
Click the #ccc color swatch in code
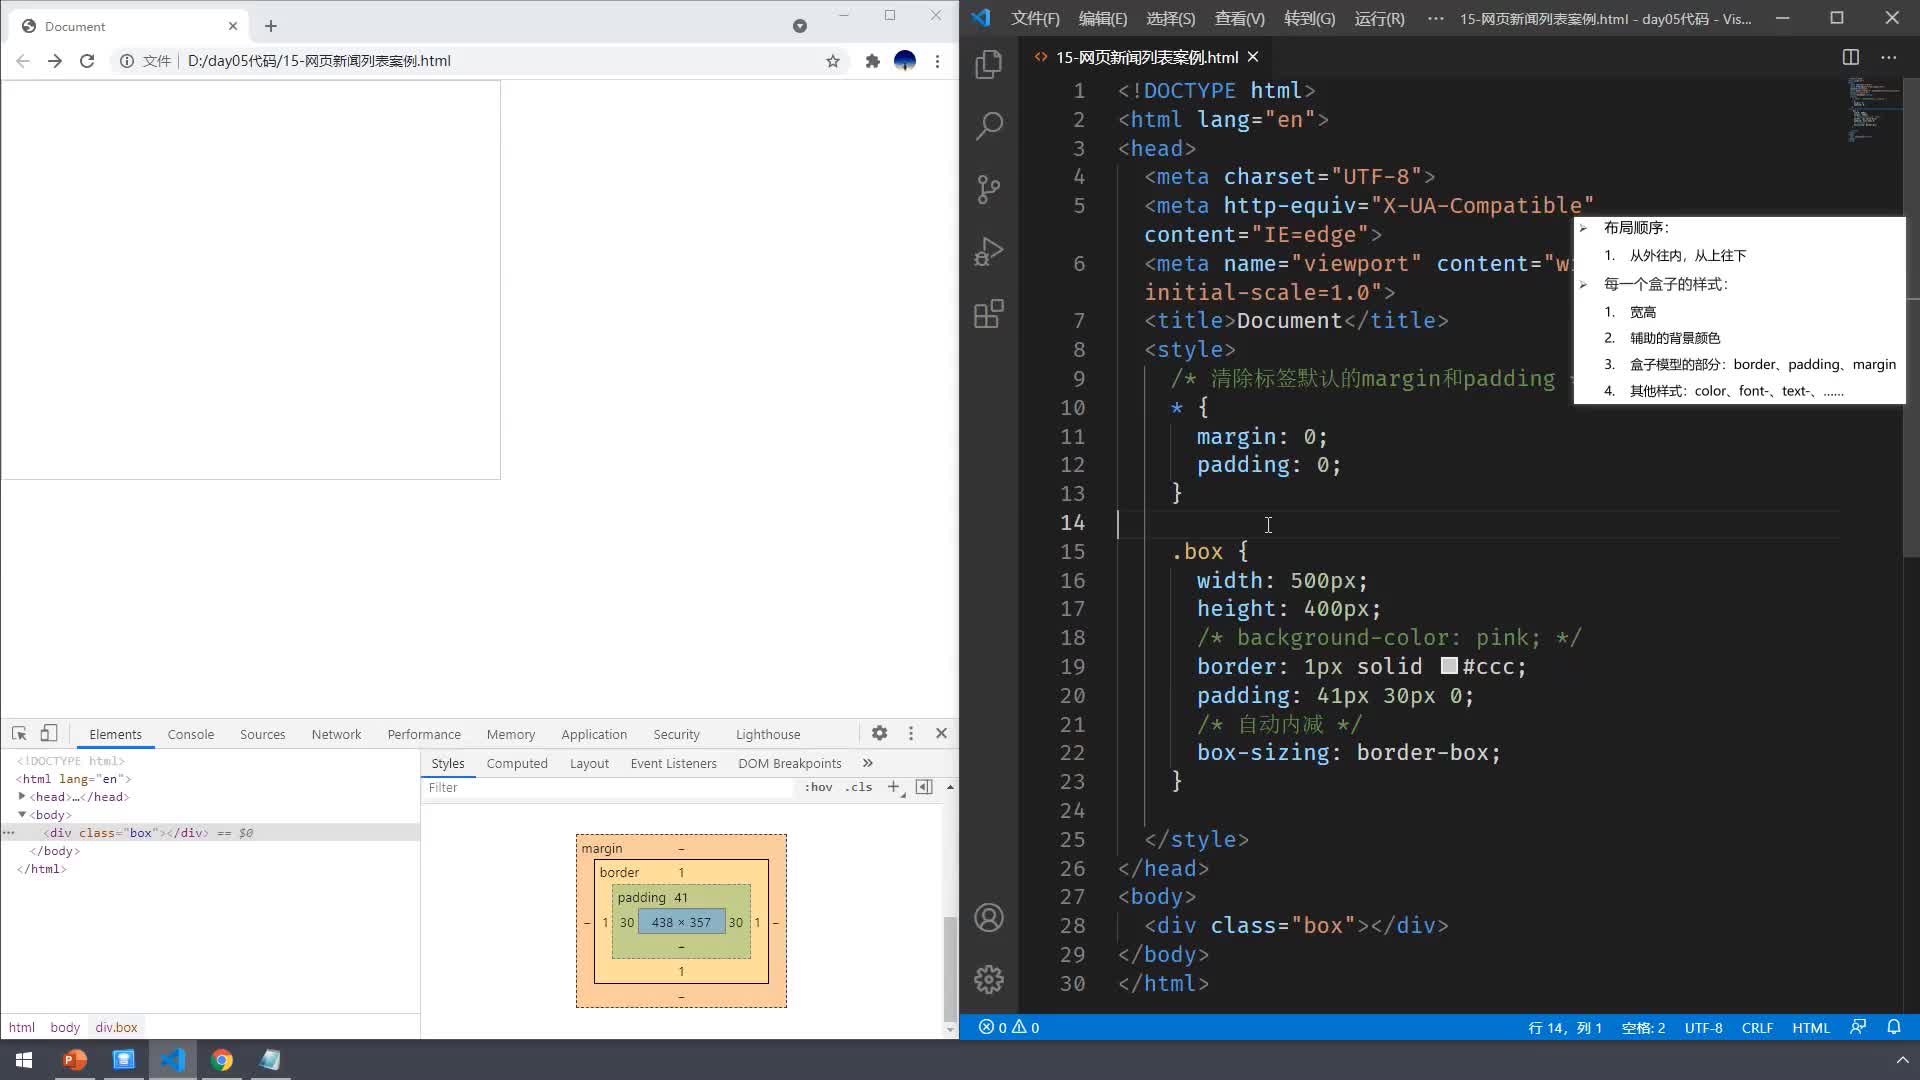tap(1449, 666)
